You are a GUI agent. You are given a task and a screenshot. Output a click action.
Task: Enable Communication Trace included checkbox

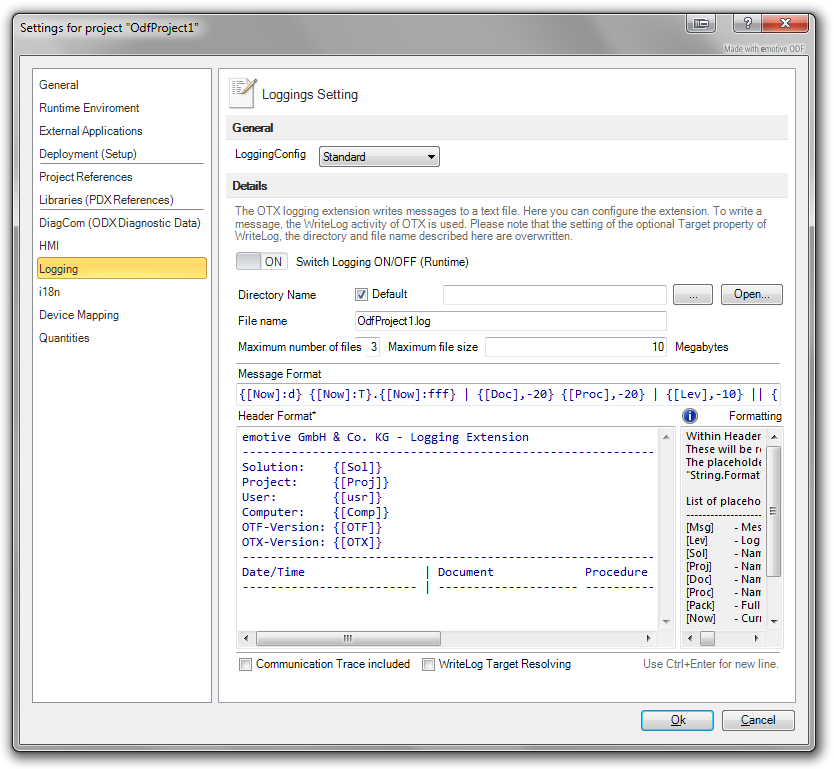pos(245,664)
